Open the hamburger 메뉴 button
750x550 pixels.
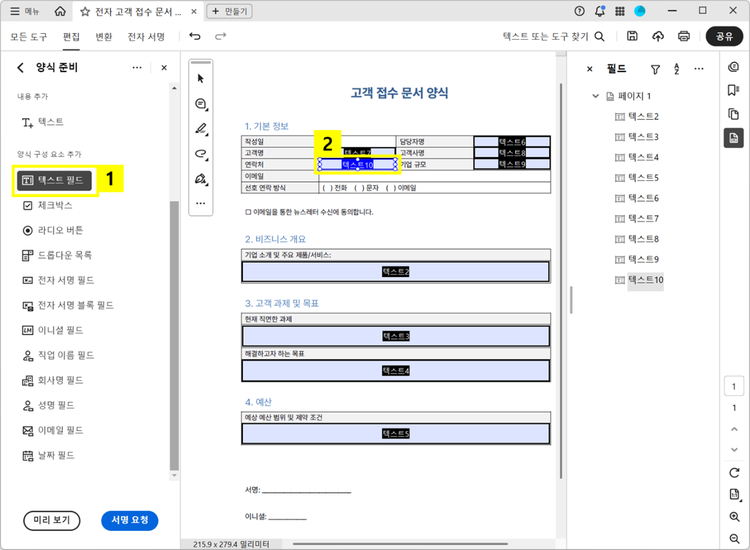(24, 11)
